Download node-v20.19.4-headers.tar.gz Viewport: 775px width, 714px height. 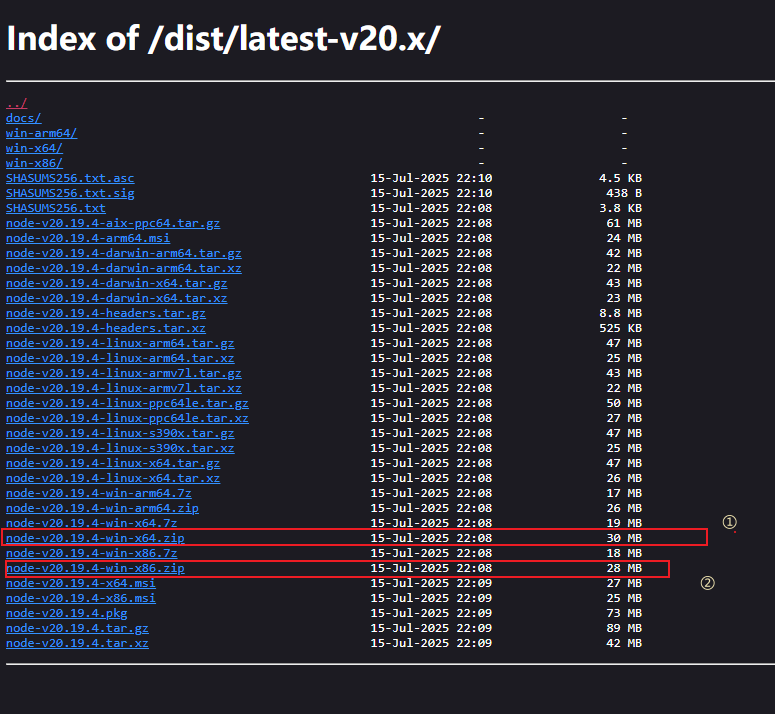pos(106,313)
